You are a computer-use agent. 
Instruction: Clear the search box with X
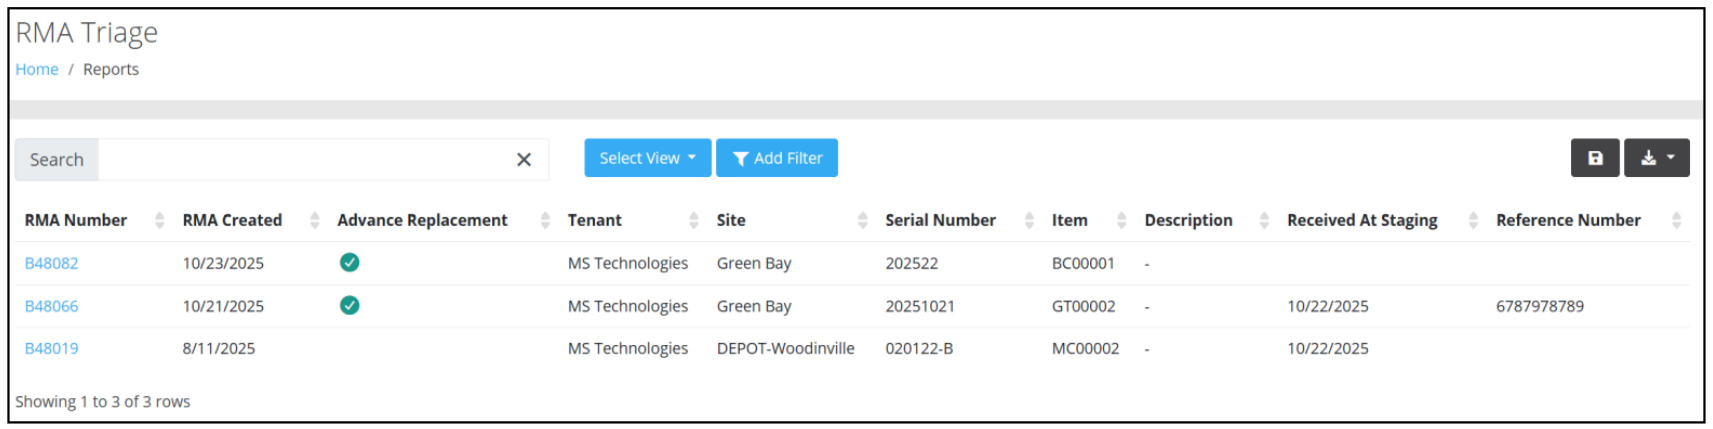(524, 160)
